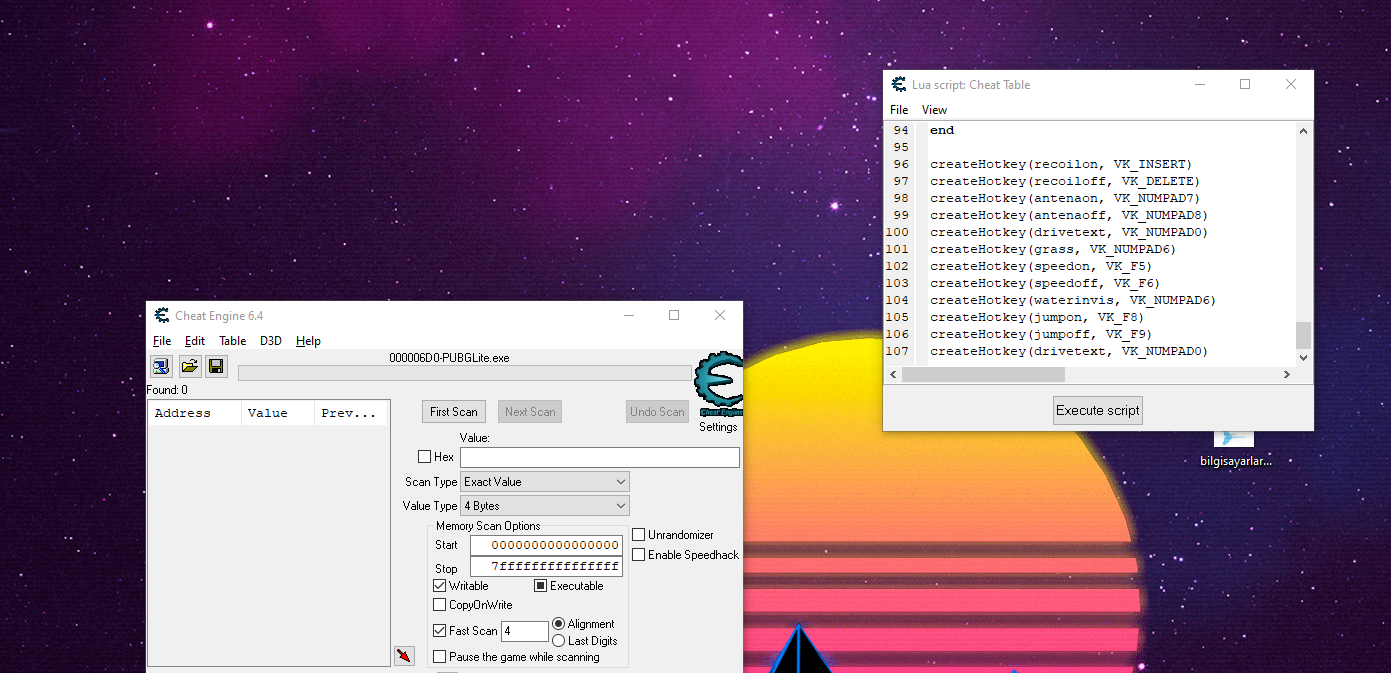Click the Lua script window title icon
Image resolution: width=1391 pixels, height=673 pixels.
pos(899,85)
